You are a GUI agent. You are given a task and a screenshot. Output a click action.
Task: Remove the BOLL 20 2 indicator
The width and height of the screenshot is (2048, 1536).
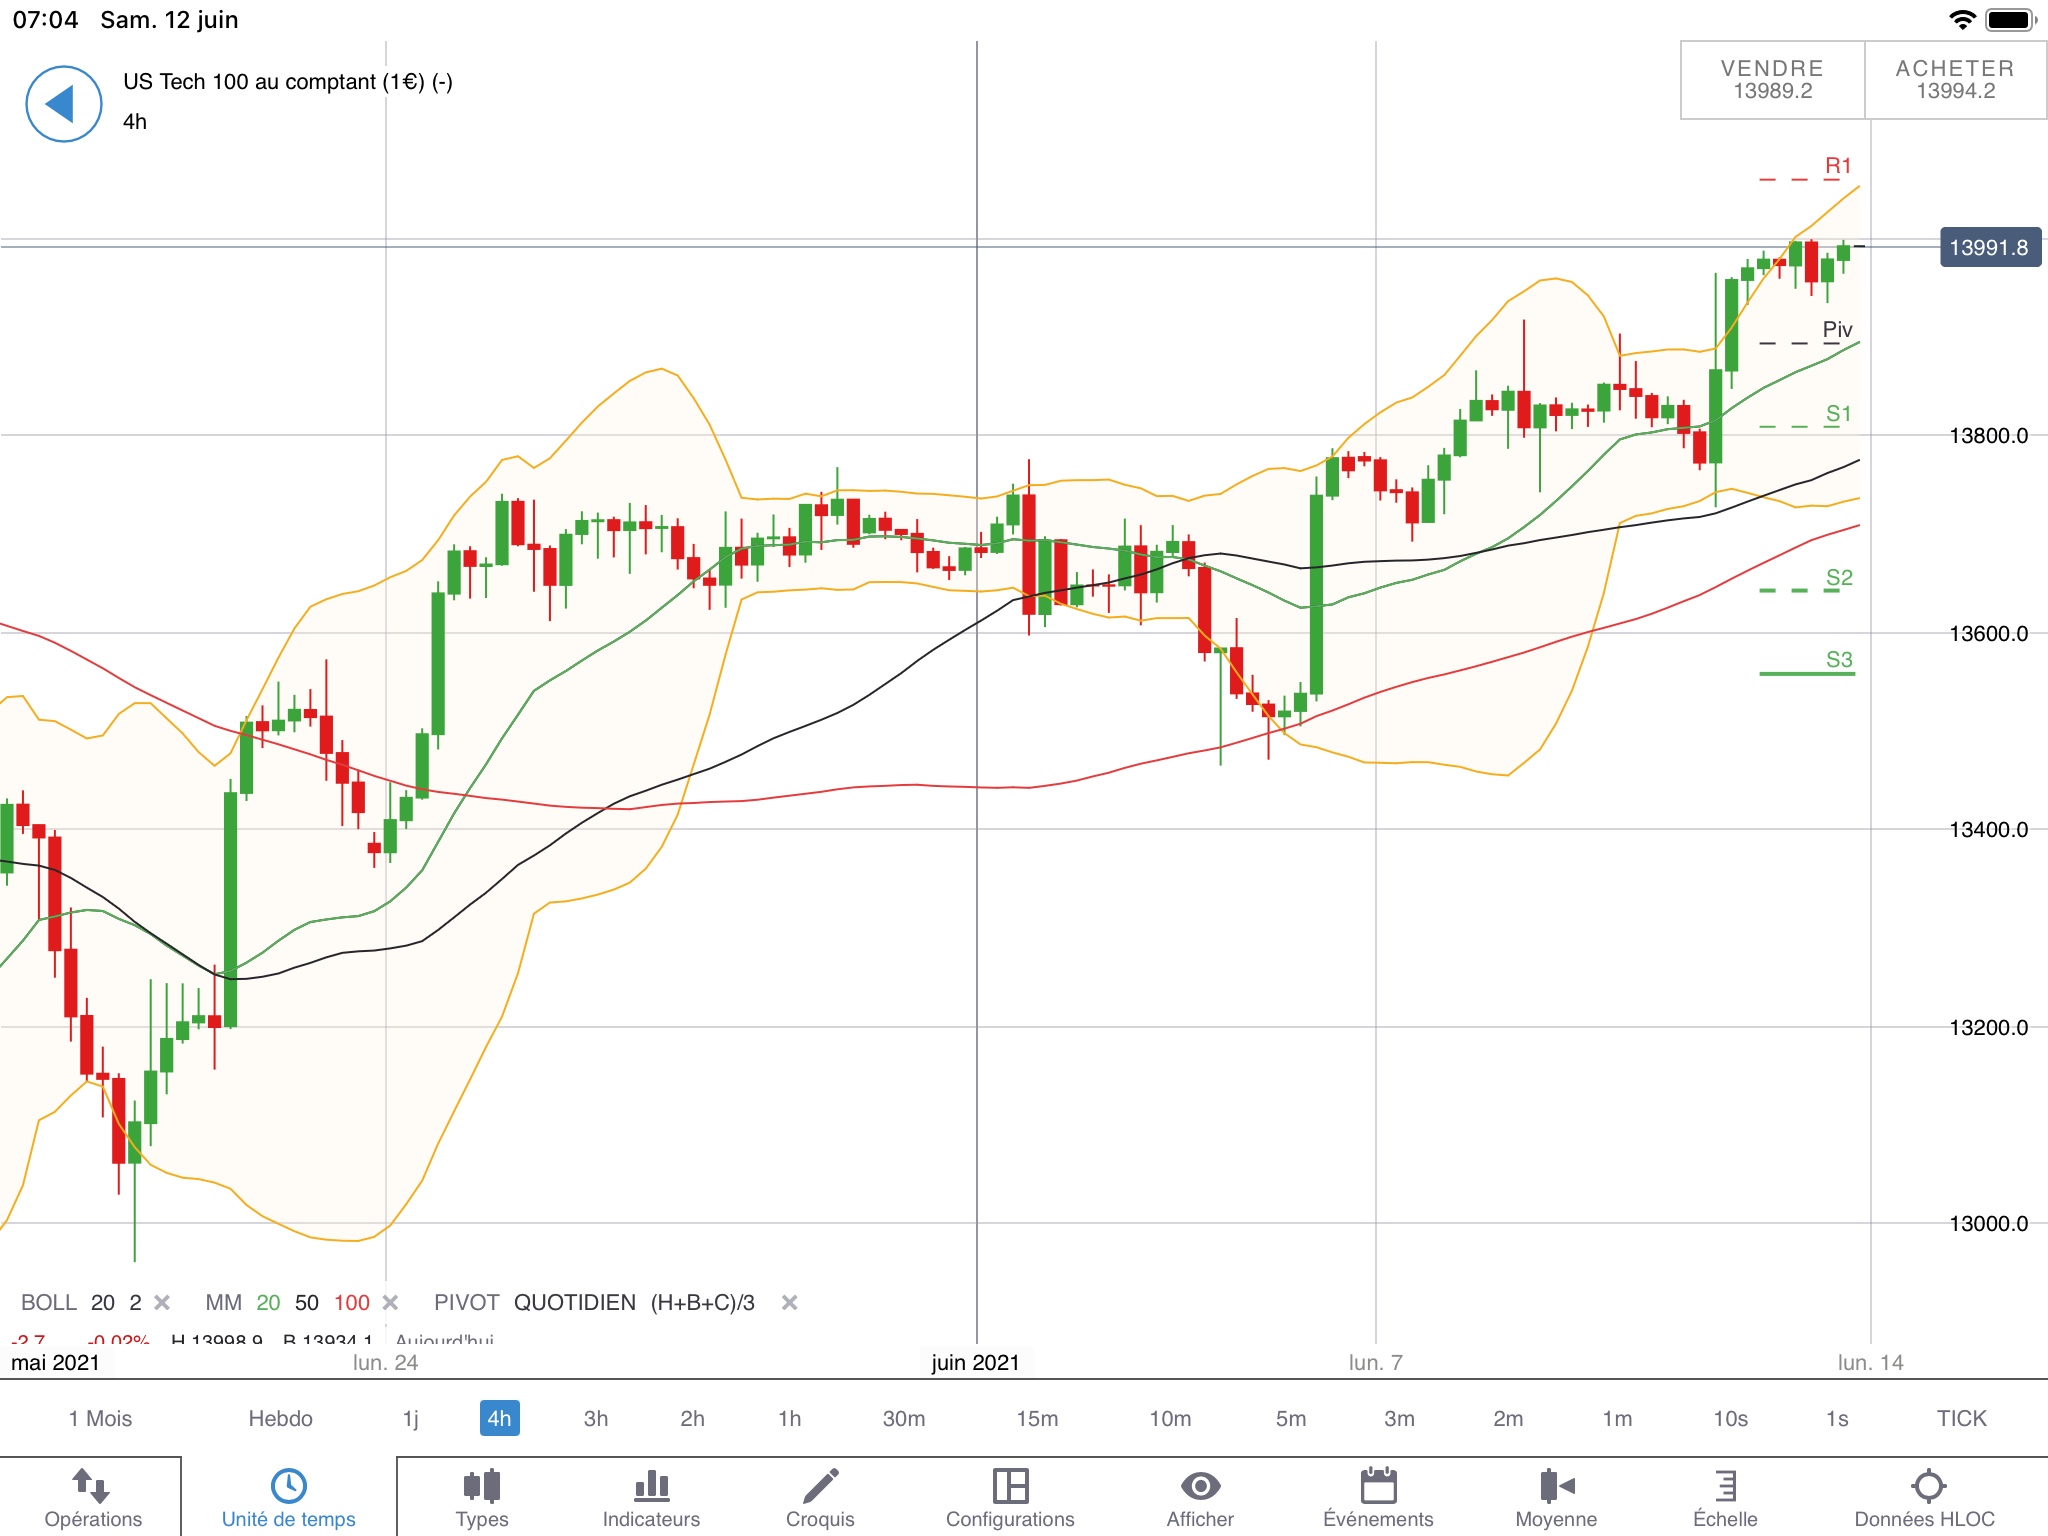pyautogui.click(x=162, y=1302)
